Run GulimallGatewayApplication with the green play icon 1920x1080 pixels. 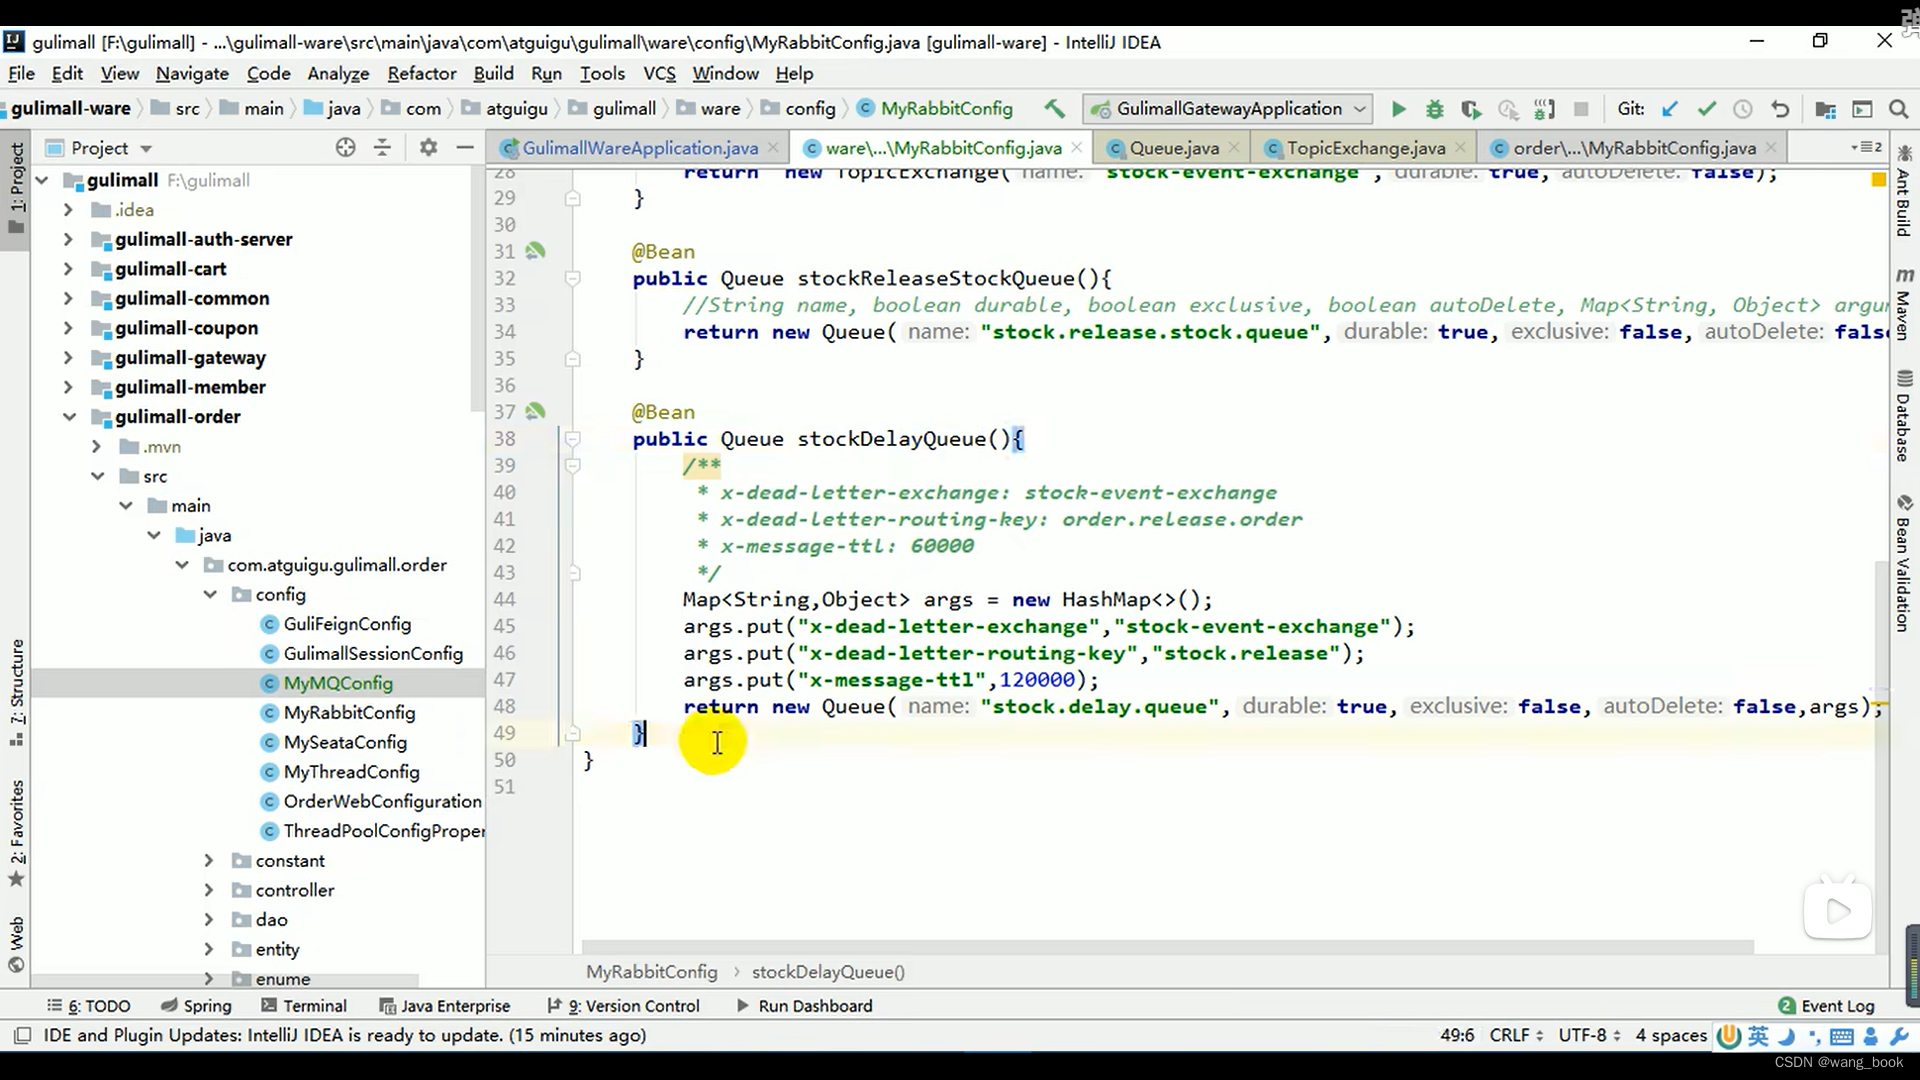[x=1398, y=109]
